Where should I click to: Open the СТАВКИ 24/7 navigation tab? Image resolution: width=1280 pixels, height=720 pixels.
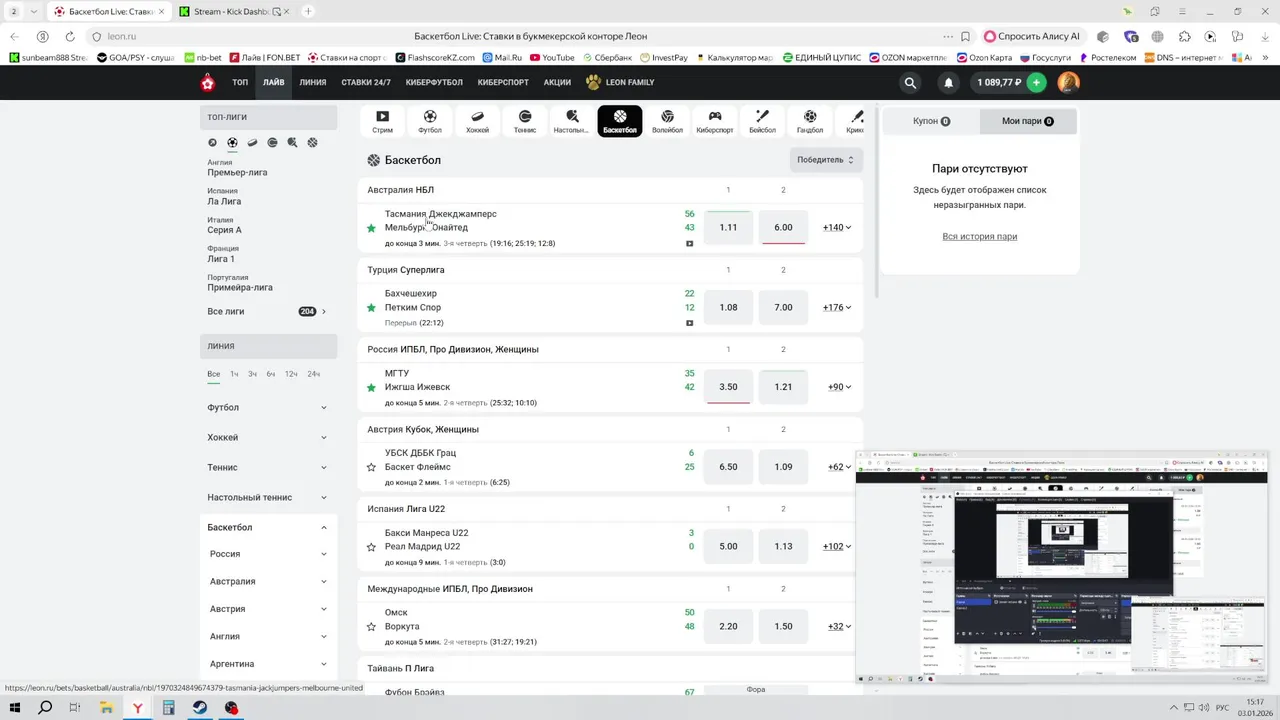point(366,83)
